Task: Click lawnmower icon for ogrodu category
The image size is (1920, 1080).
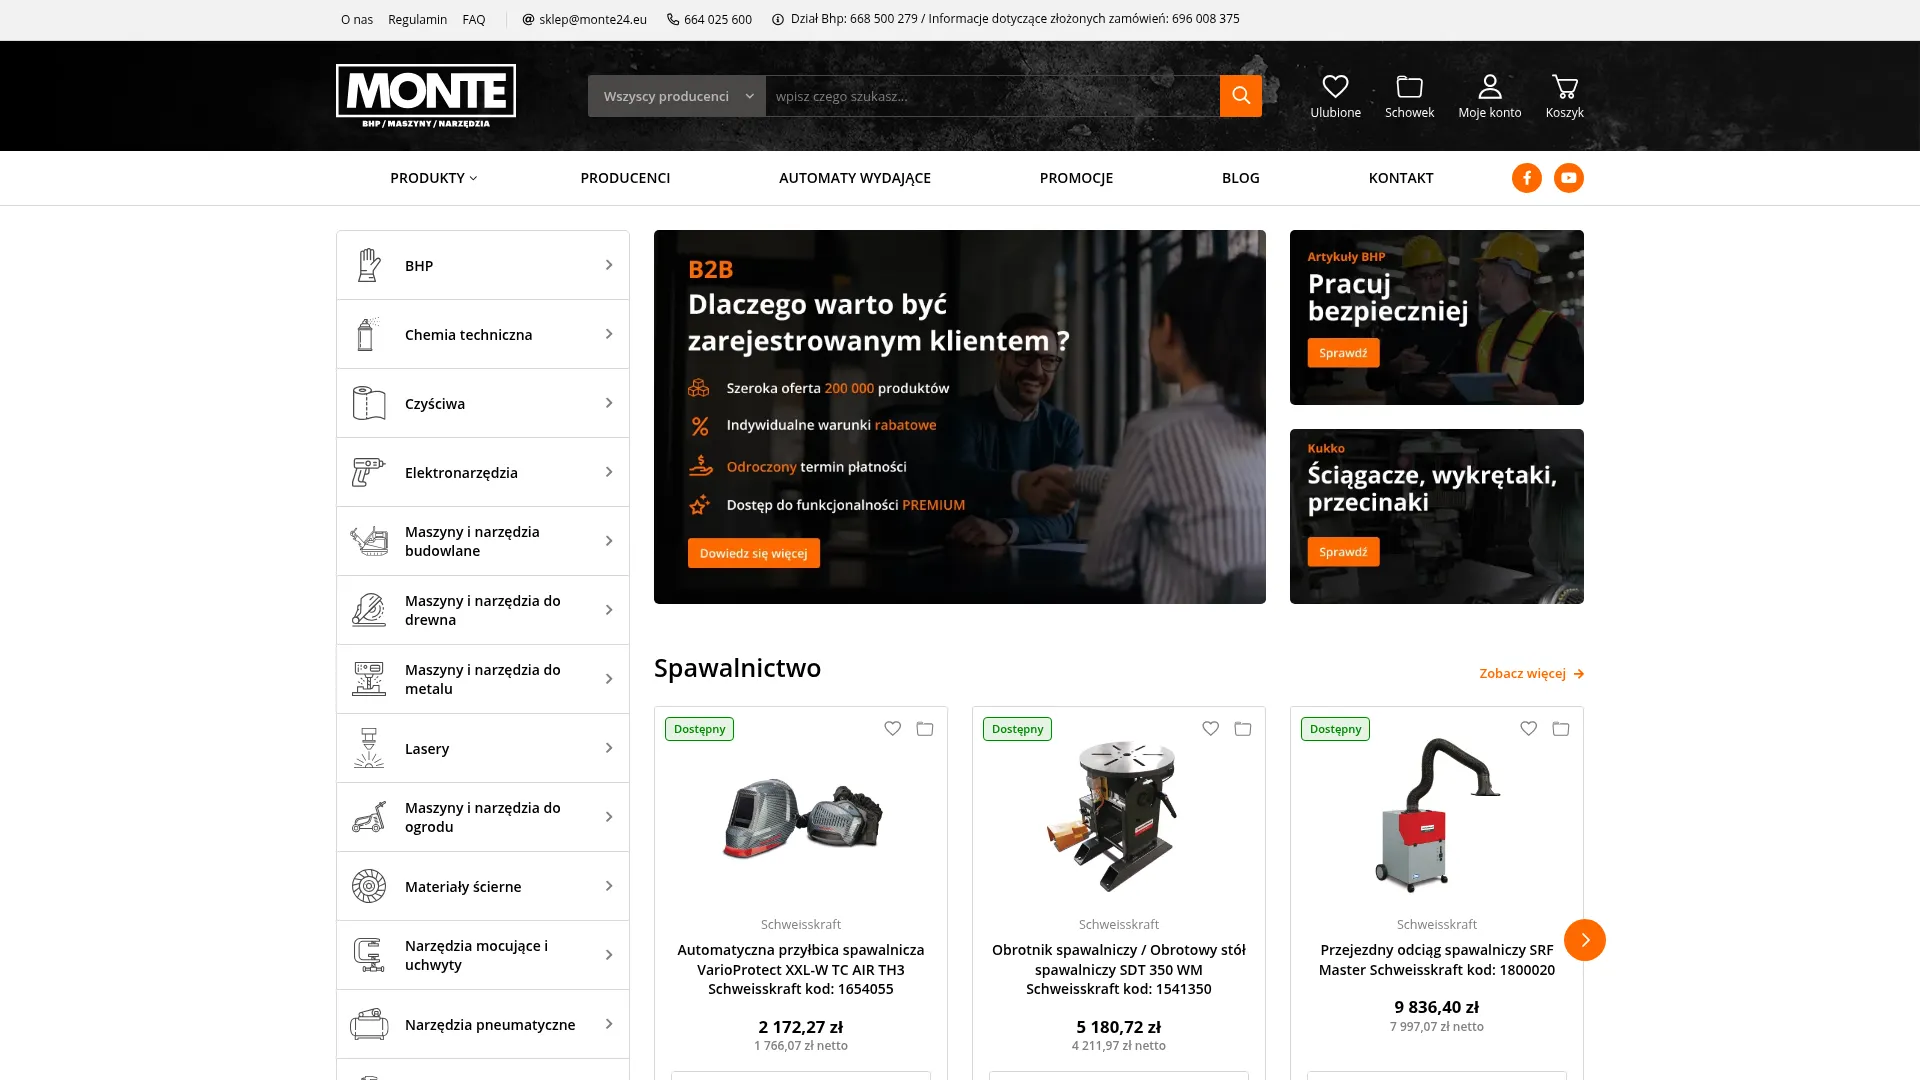Action: pos(369,817)
